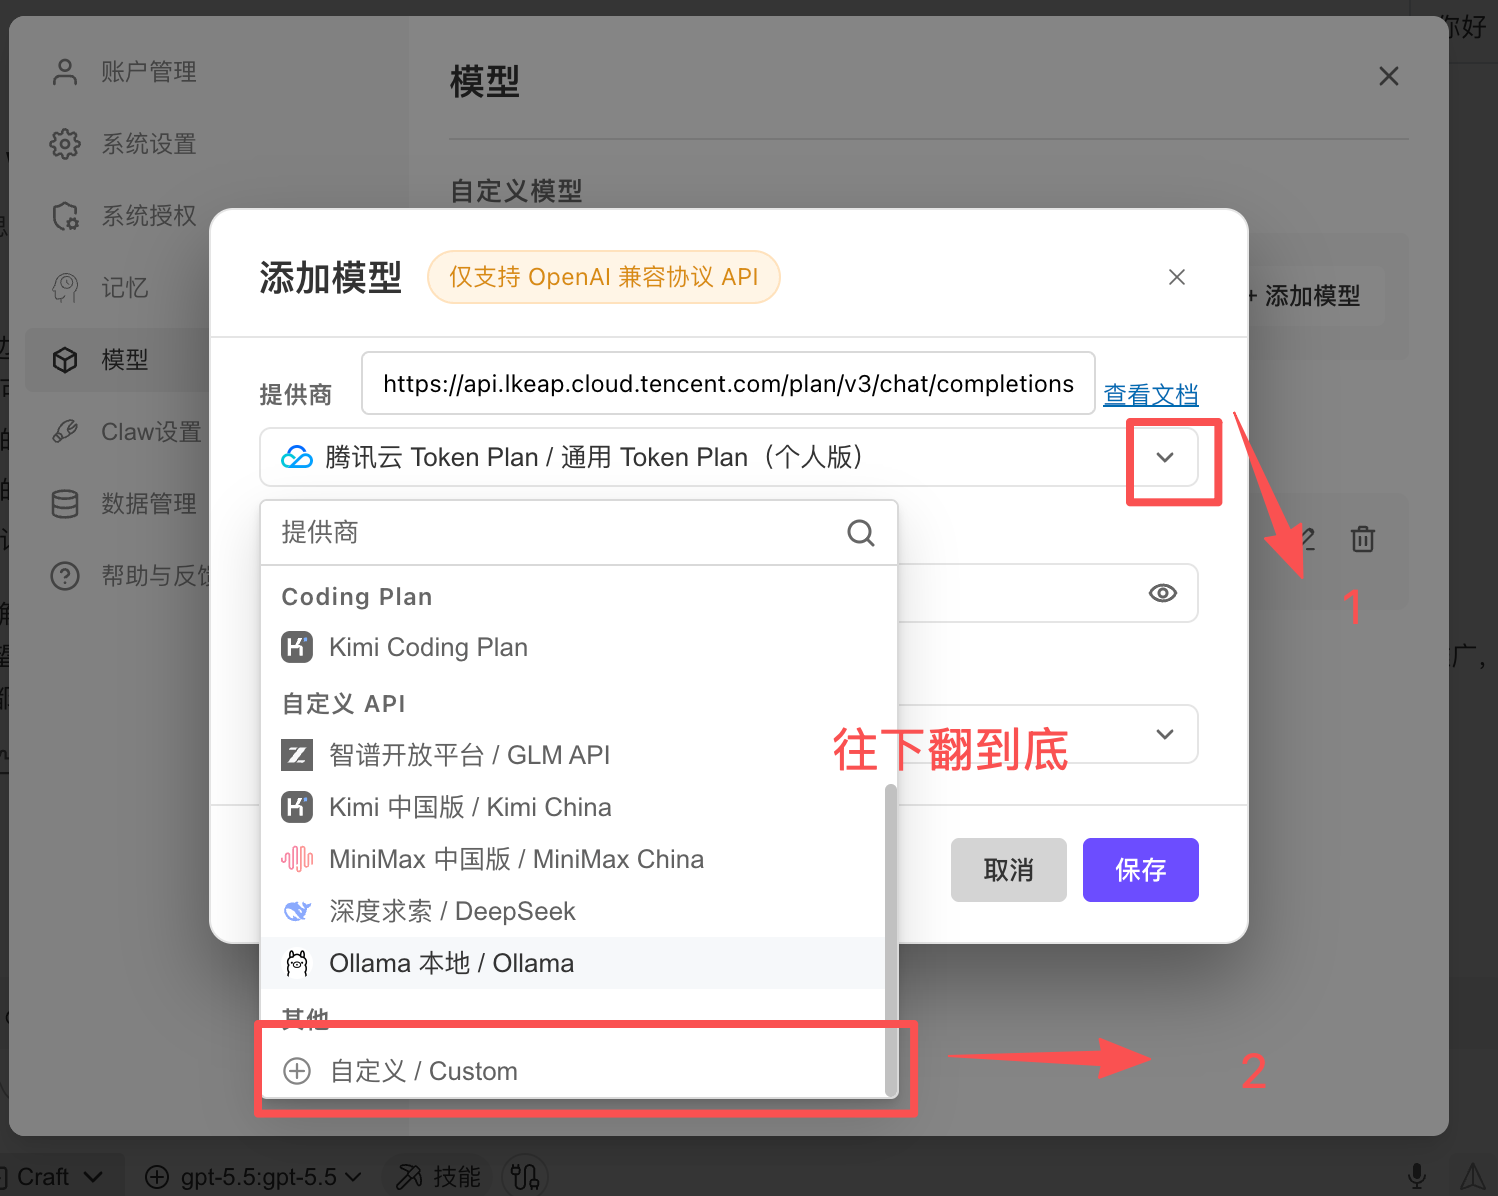The height and width of the screenshot is (1196, 1498).
Task: Click the Kimi Coding Plan logo
Action: click(x=297, y=647)
